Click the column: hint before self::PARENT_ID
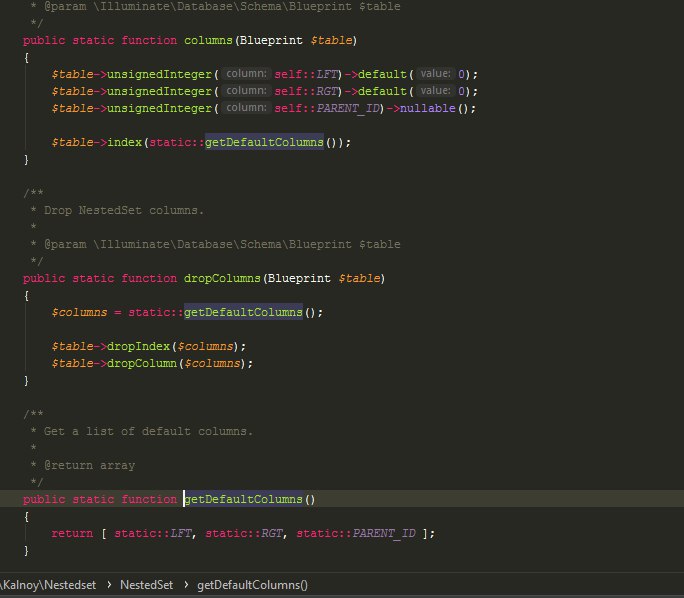The height and width of the screenshot is (598, 684). tap(246, 108)
